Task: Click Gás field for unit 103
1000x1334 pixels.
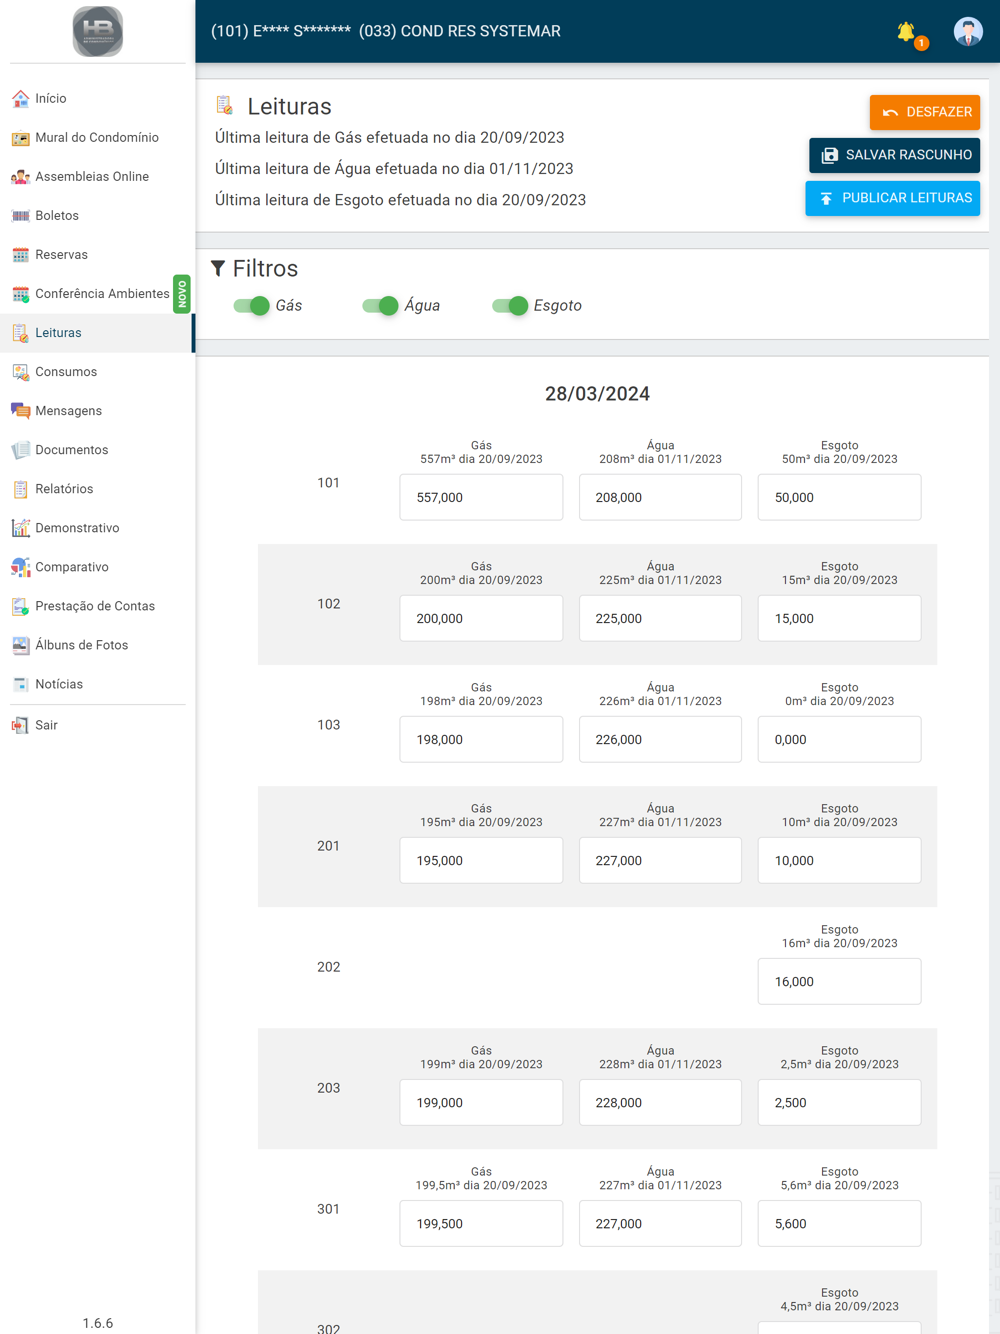Action: [x=481, y=739]
